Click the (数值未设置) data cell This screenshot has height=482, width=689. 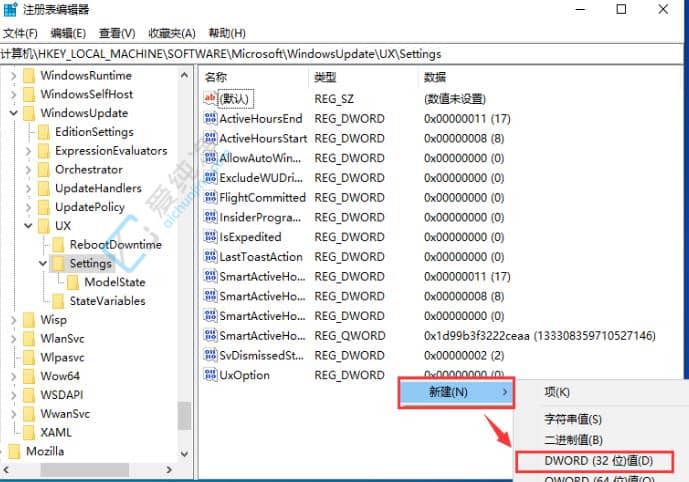455,99
